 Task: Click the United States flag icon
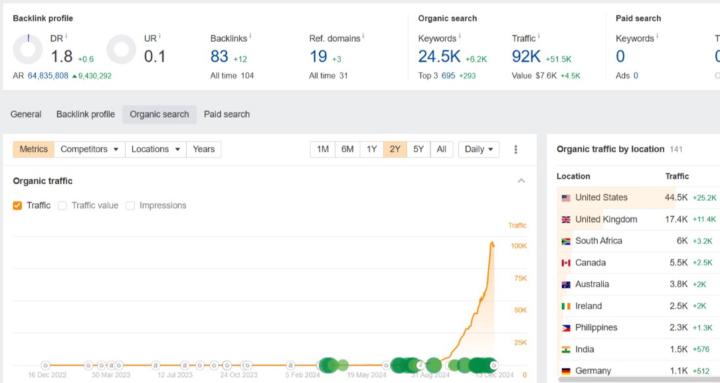[566, 198]
